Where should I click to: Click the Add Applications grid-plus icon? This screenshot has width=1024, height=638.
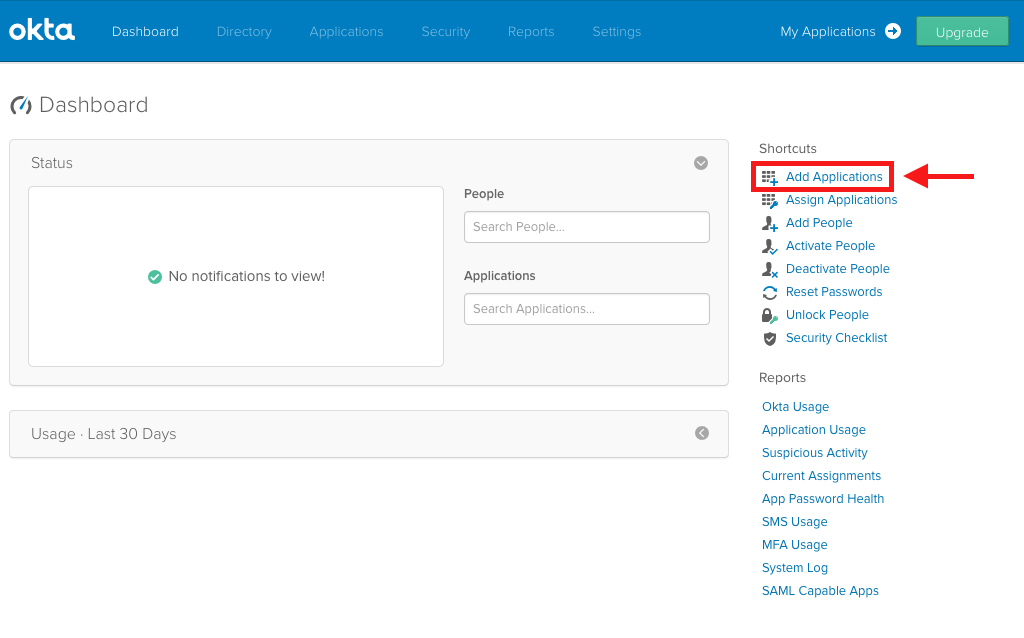[x=770, y=177]
